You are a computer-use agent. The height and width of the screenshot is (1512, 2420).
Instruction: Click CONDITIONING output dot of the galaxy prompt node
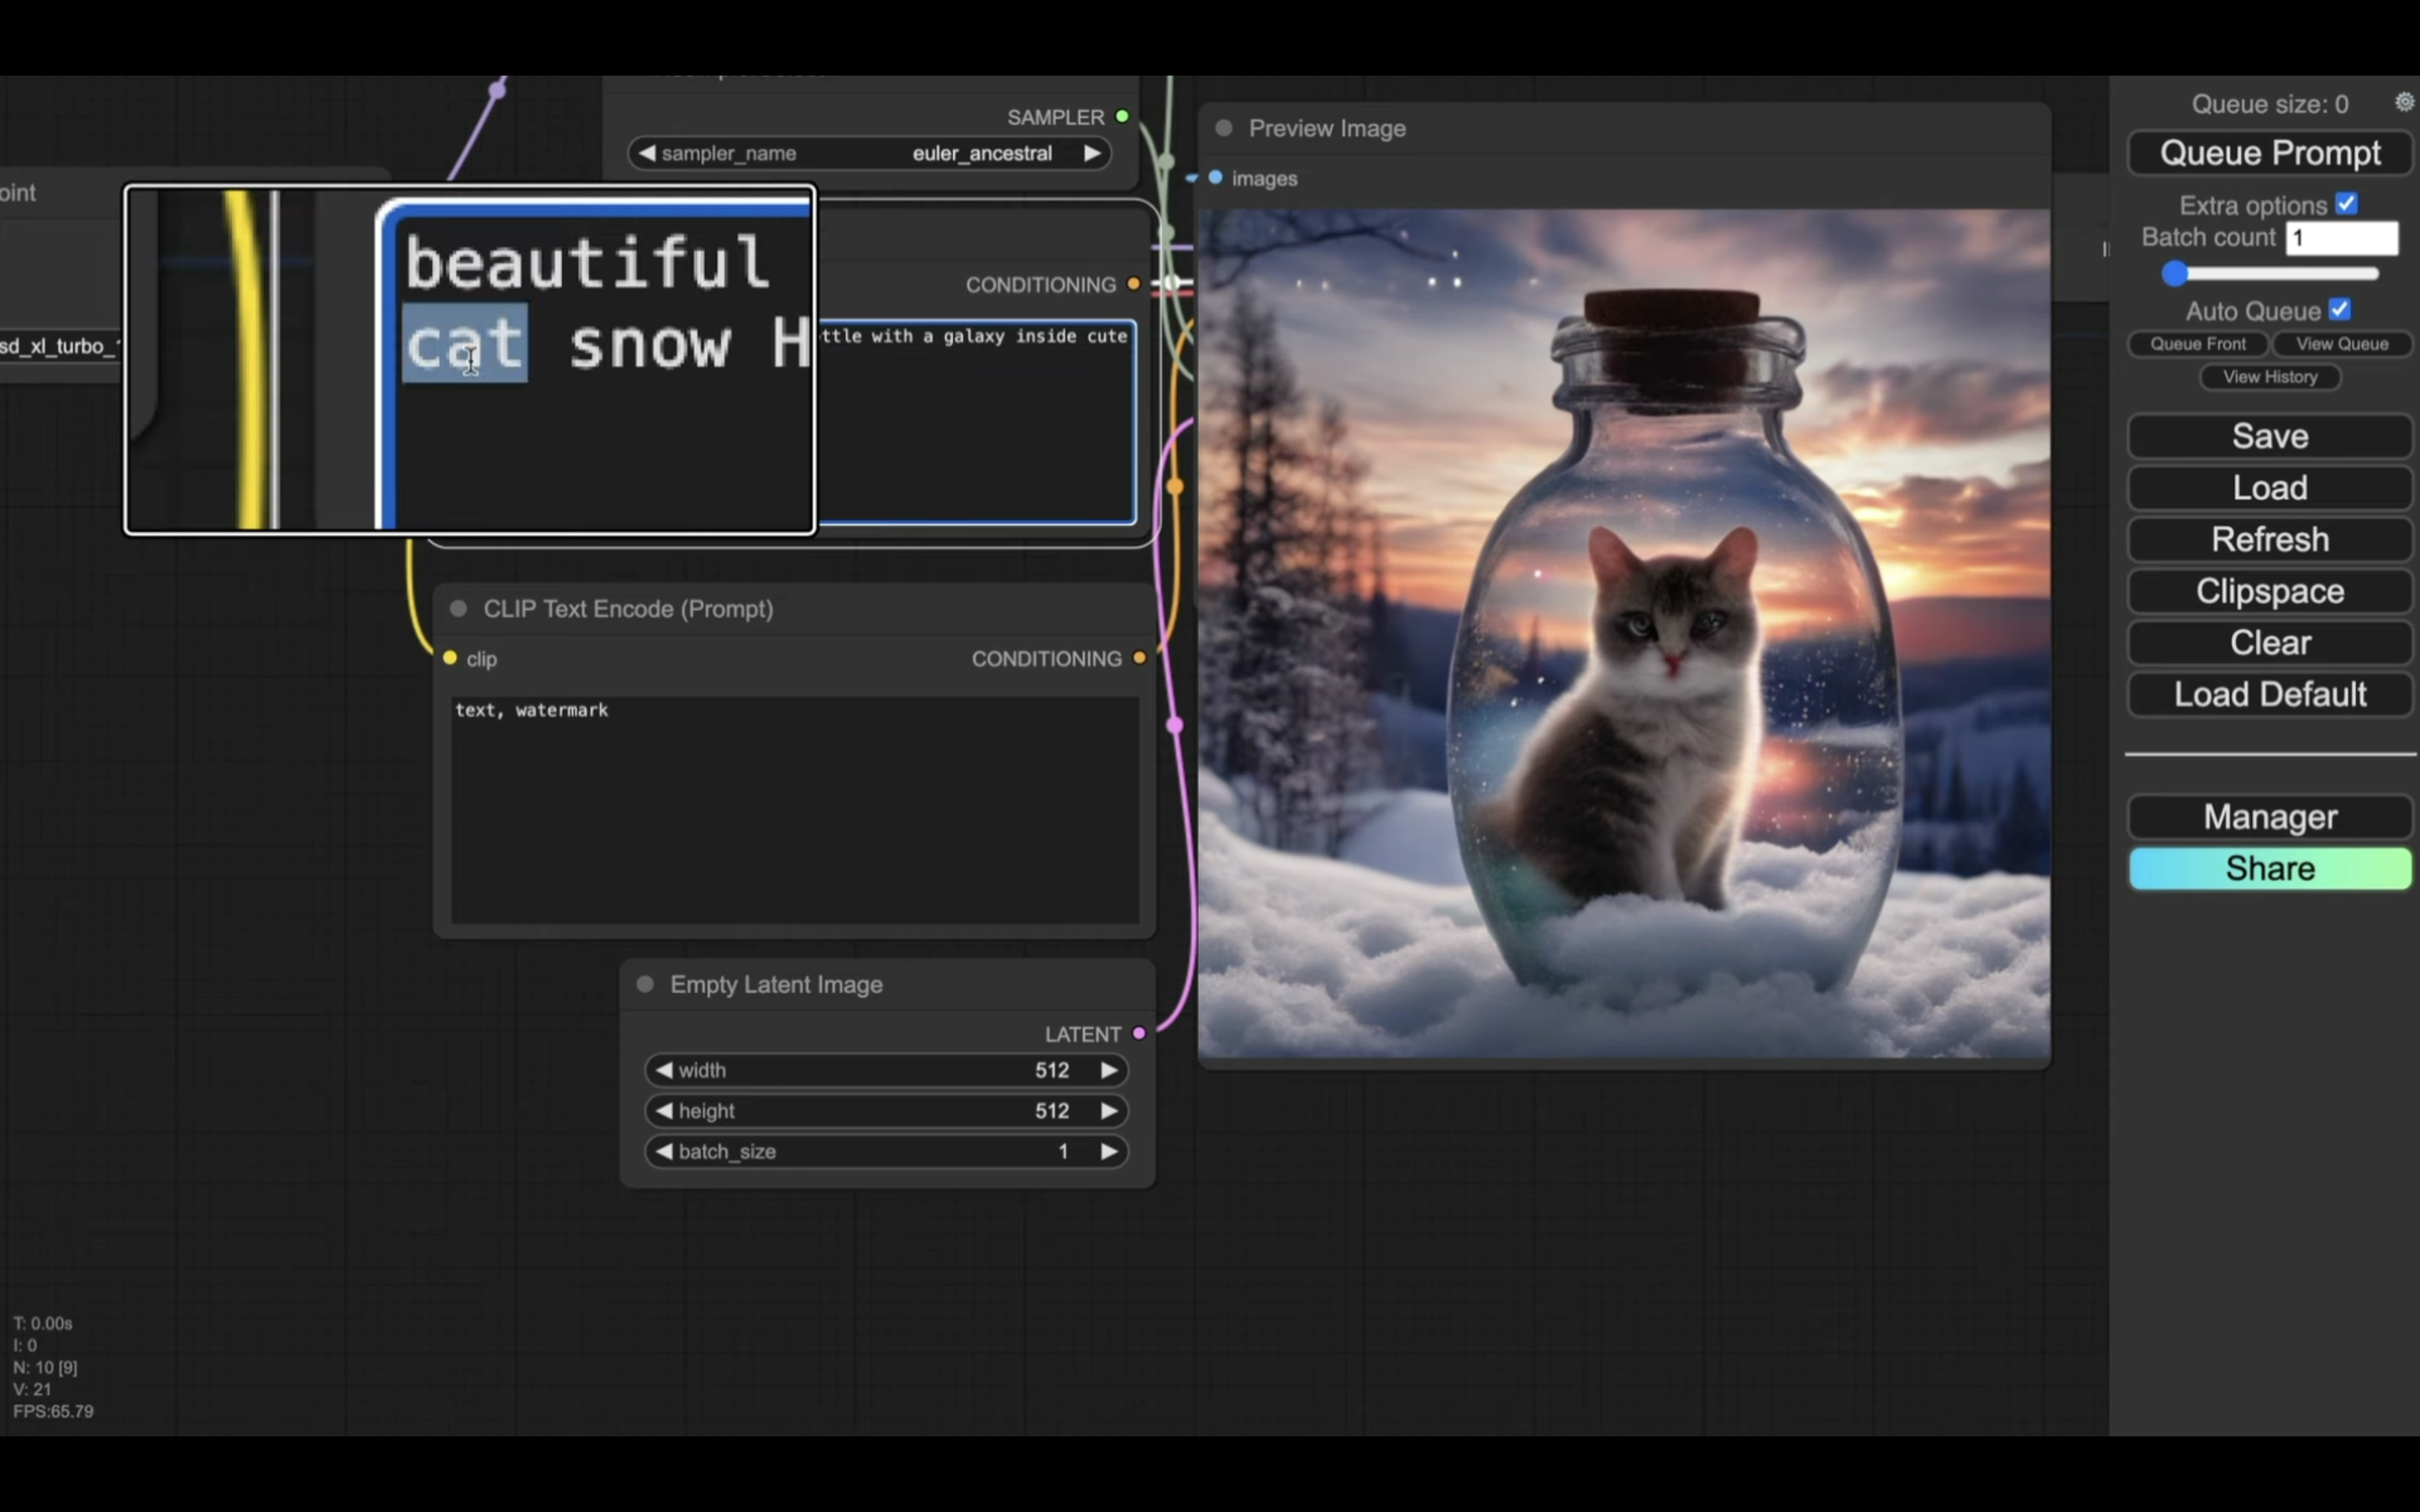[1133, 284]
